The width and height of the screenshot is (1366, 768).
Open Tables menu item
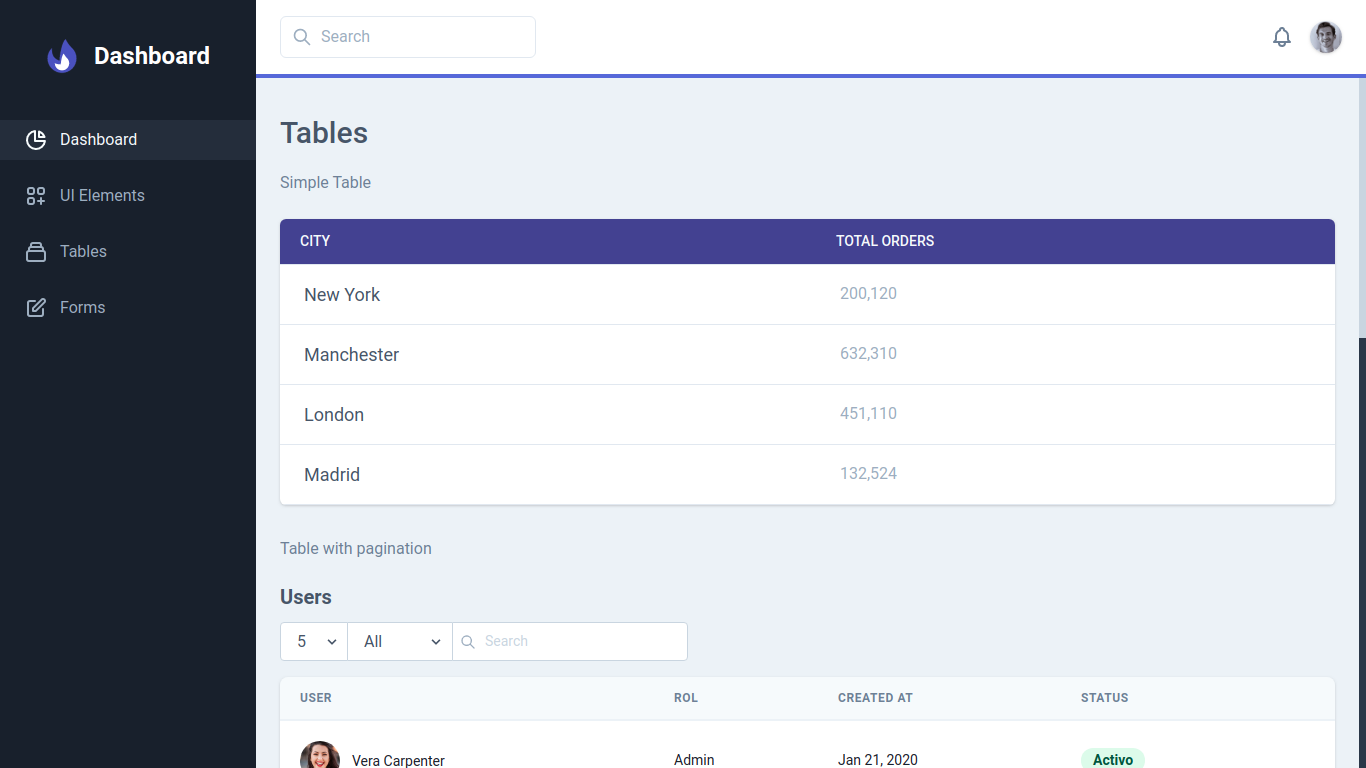tap(128, 252)
